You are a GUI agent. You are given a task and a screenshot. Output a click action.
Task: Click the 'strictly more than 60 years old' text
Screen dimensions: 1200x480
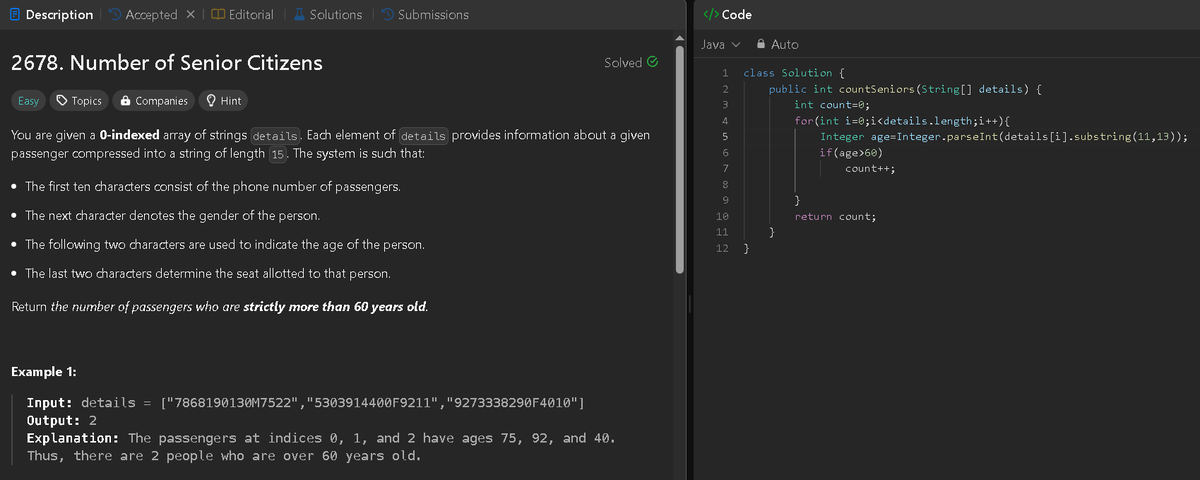click(336, 307)
